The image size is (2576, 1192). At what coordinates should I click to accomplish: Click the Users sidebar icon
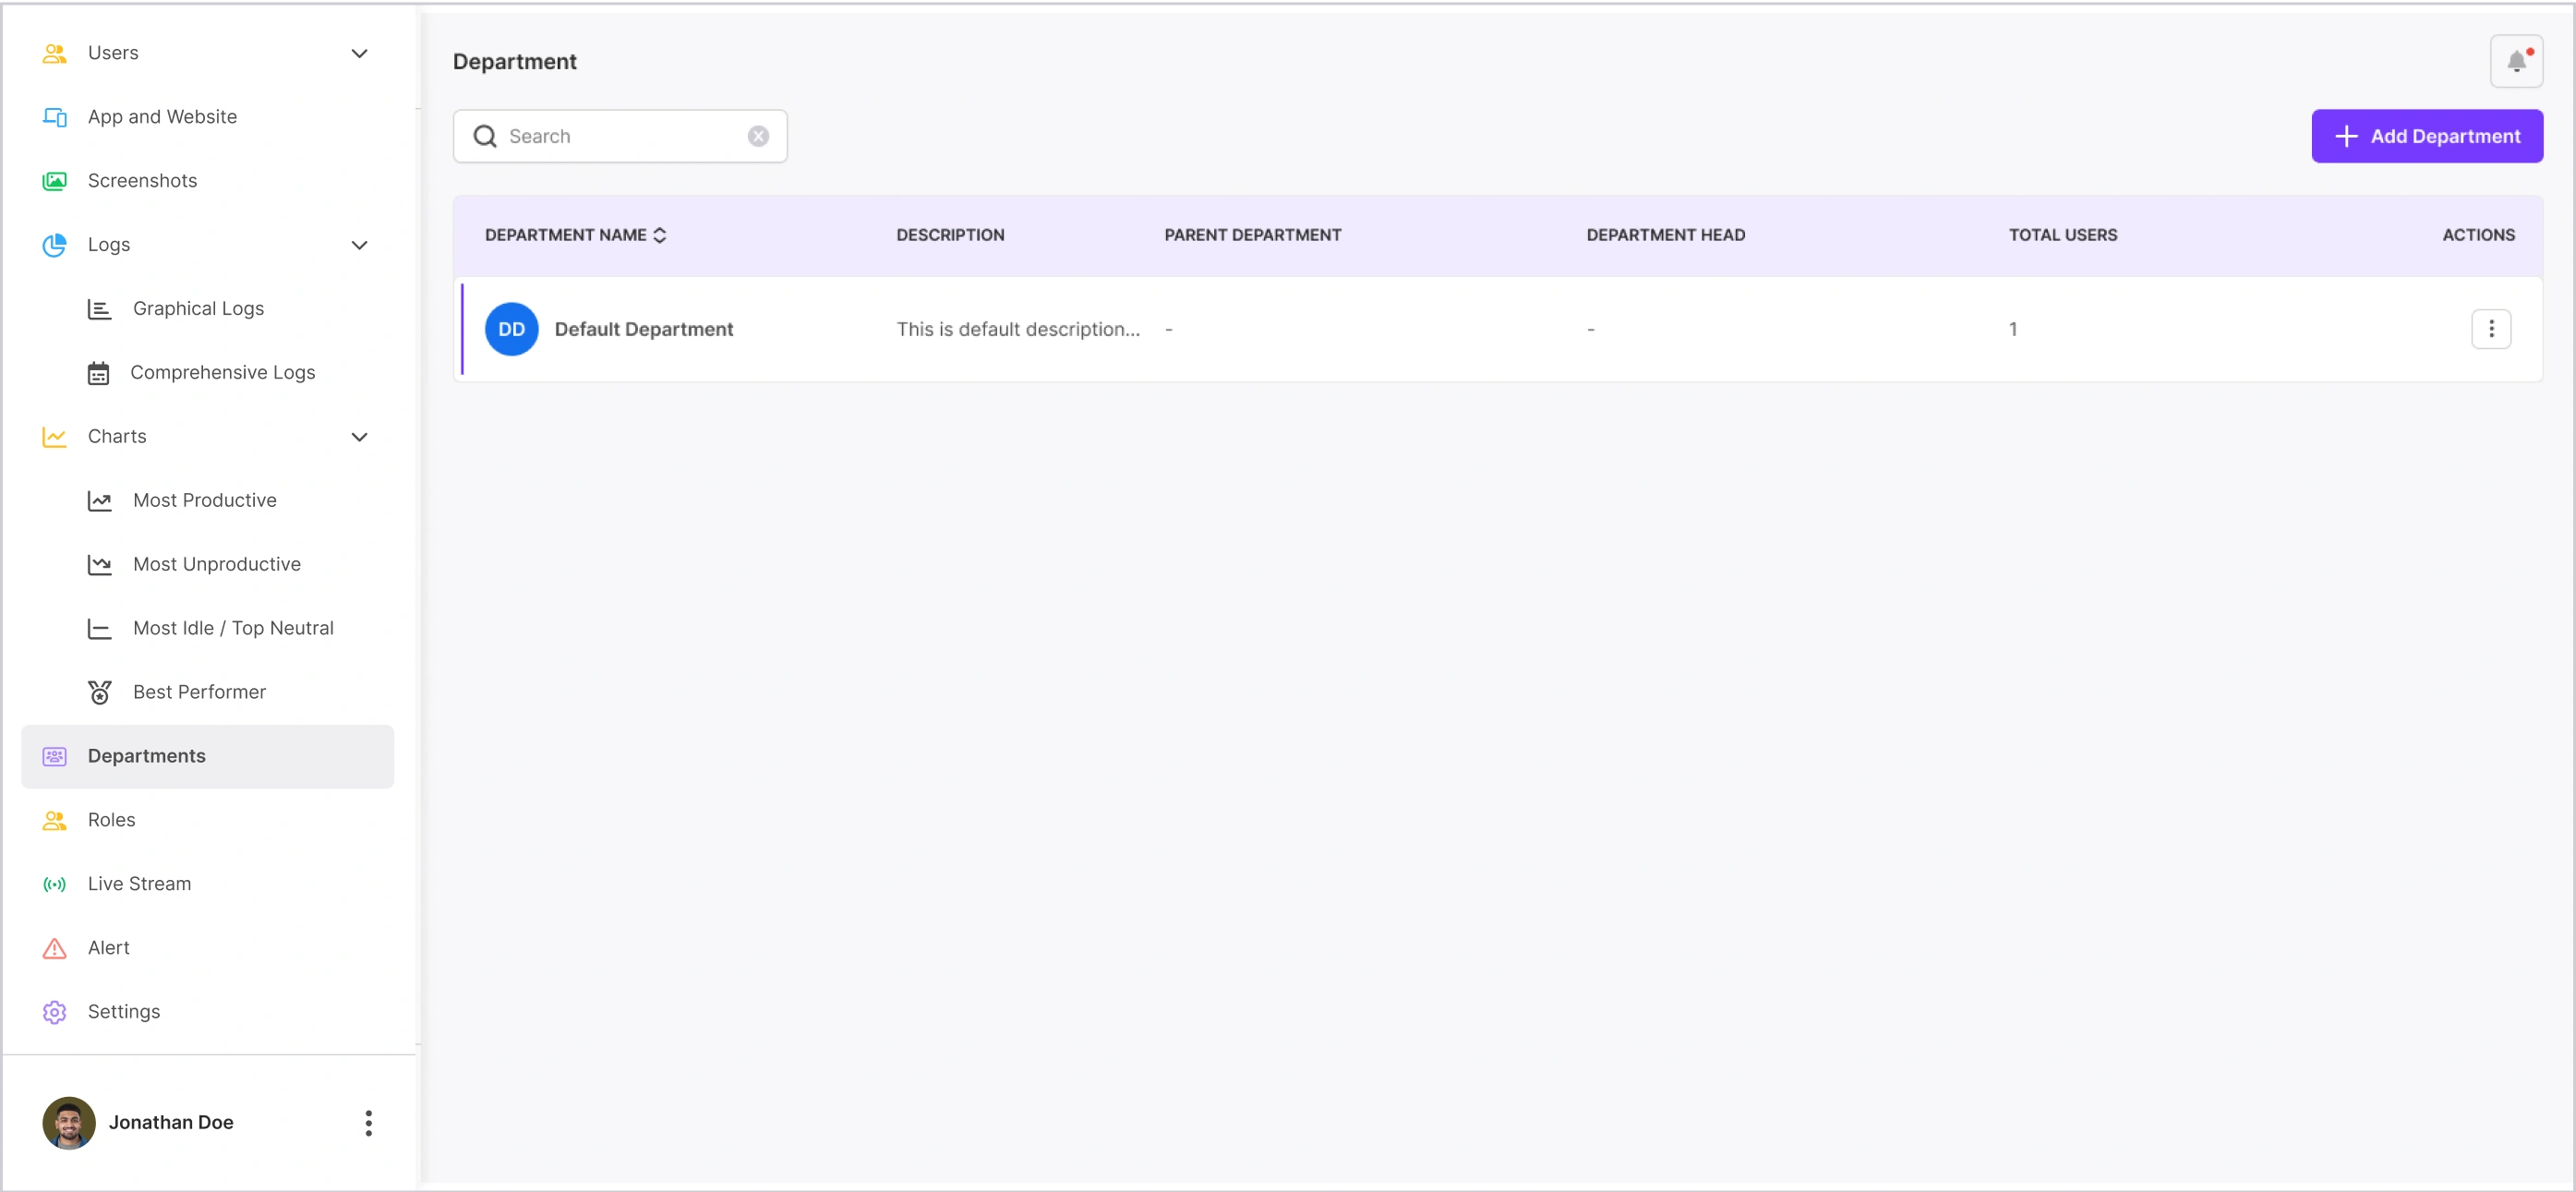click(54, 53)
